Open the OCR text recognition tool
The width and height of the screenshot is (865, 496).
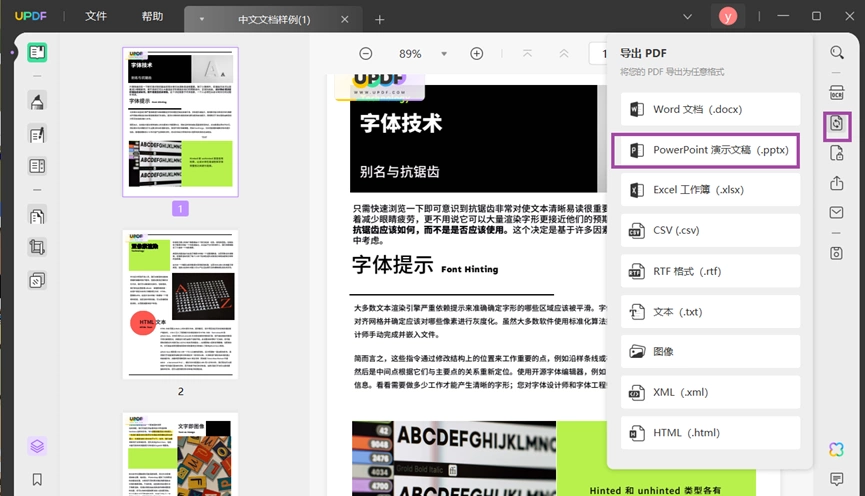[836, 92]
